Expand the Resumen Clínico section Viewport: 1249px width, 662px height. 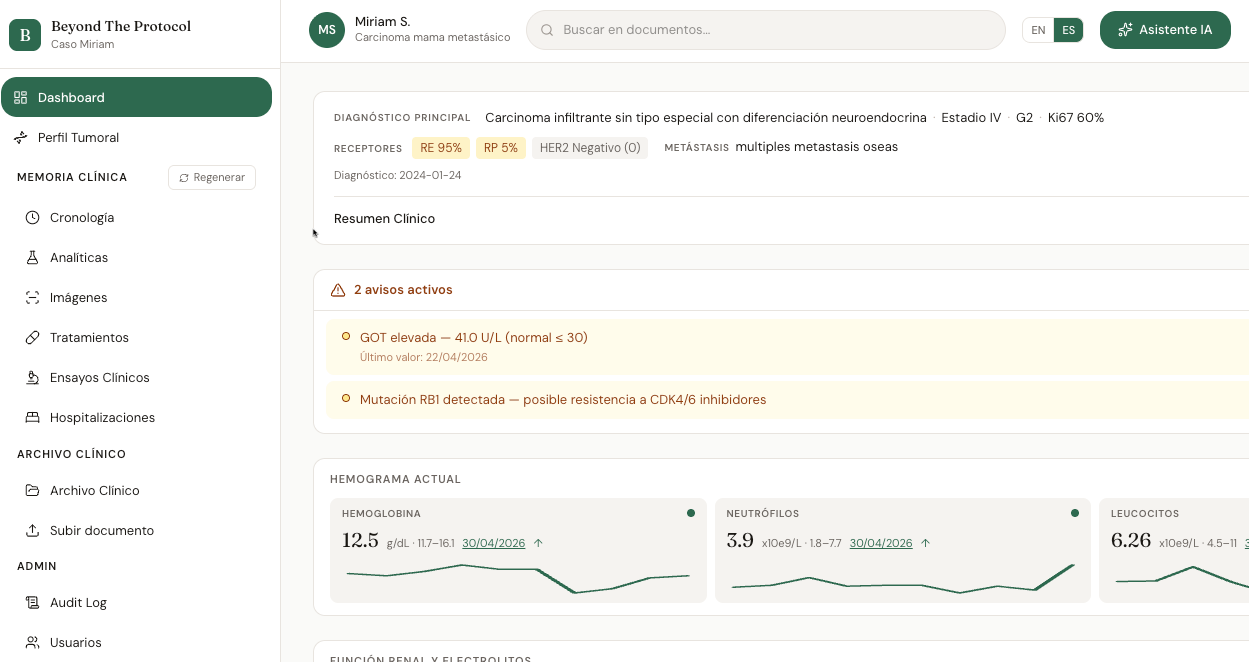click(384, 218)
